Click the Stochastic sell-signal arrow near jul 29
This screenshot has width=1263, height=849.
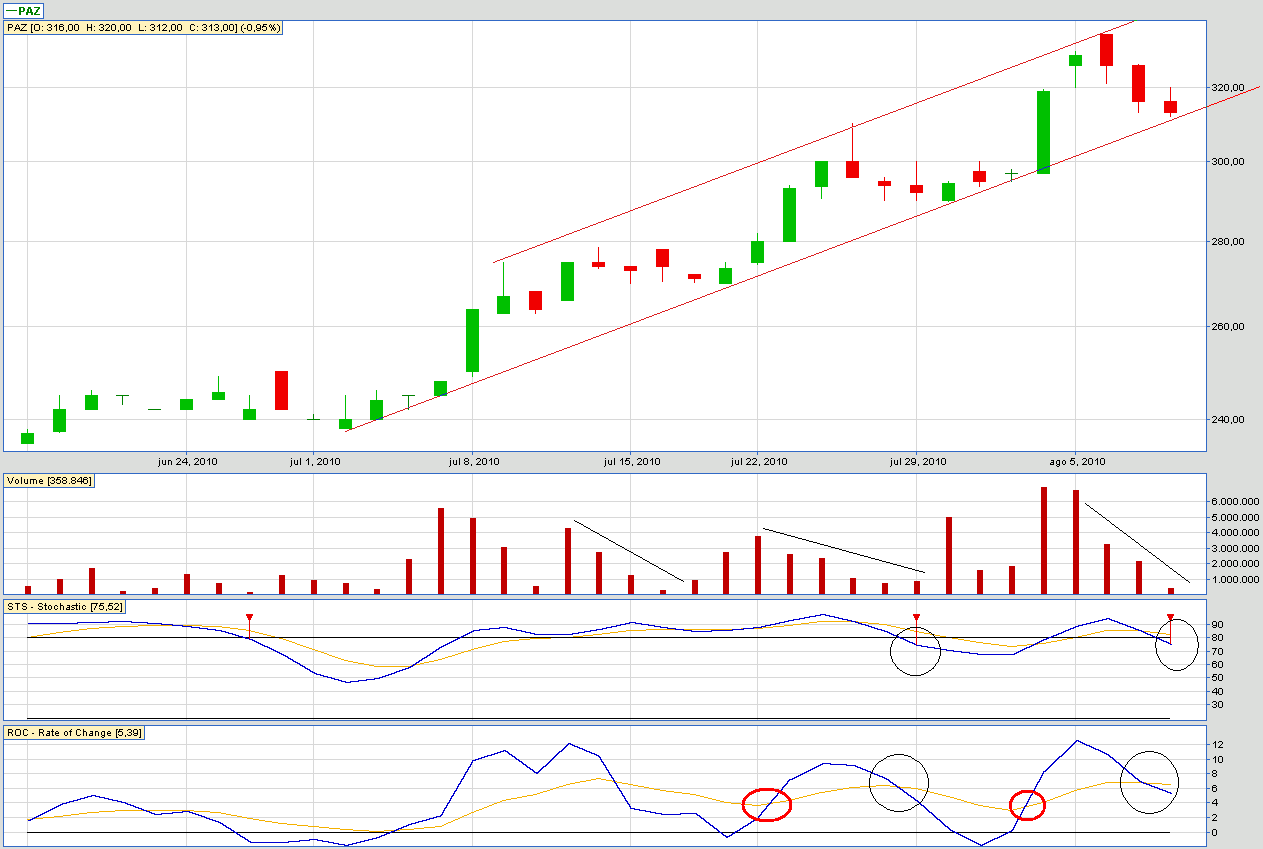[x=916, y=617]
